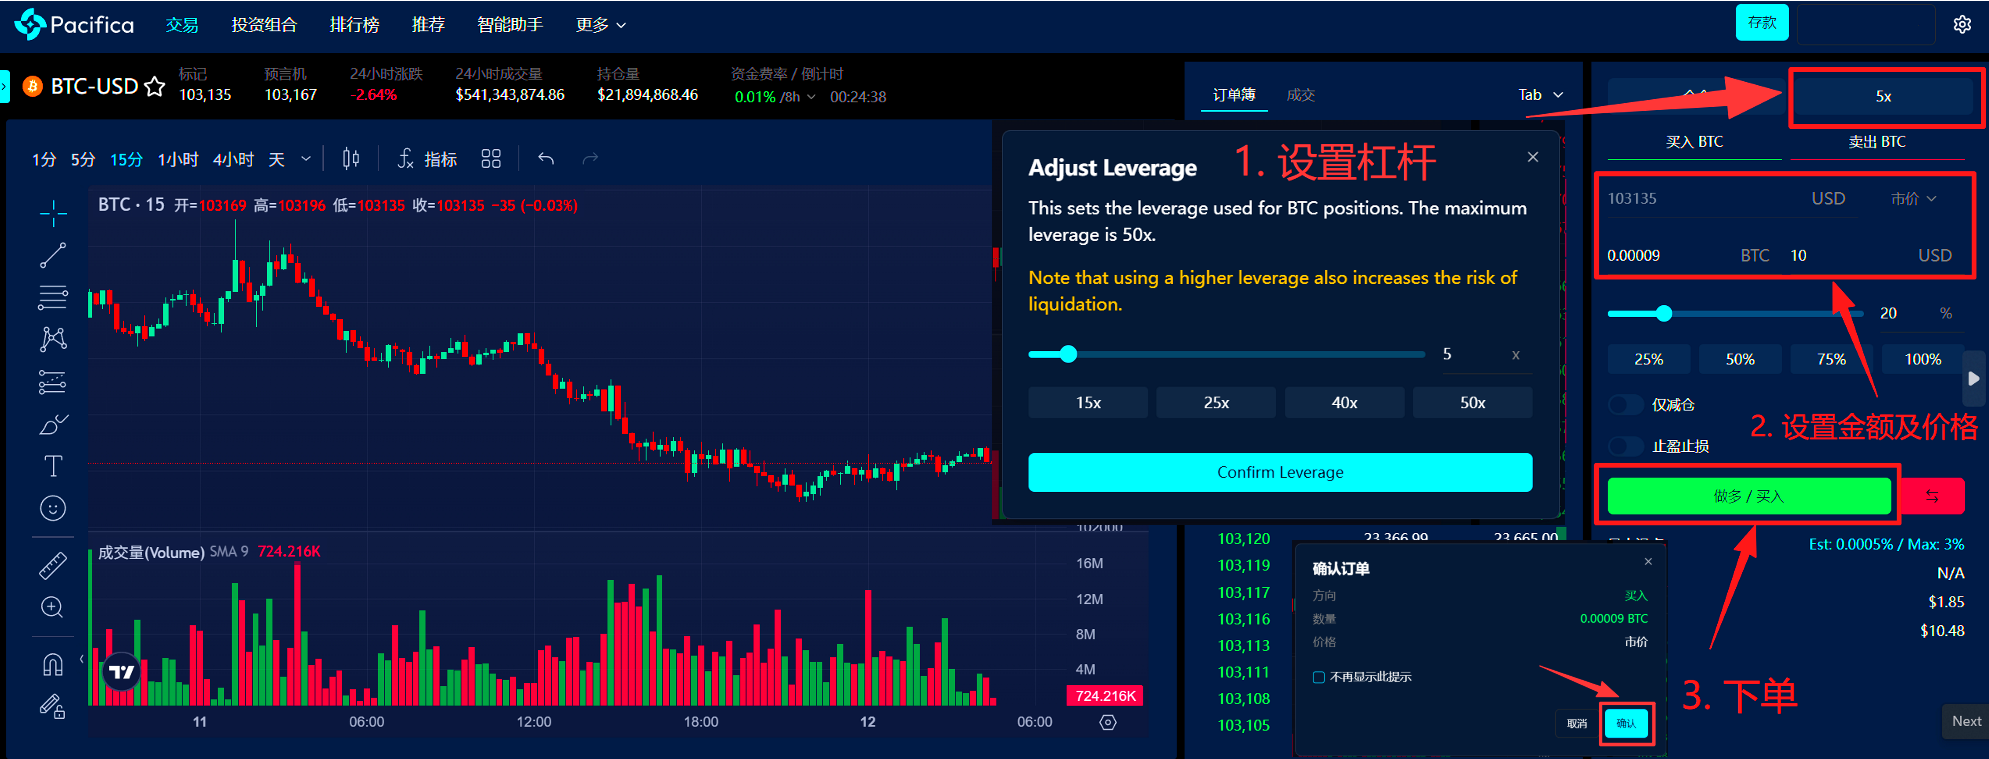
Task: Enable the 止盈止损 switch
Action: click(x=1626, y=446)
